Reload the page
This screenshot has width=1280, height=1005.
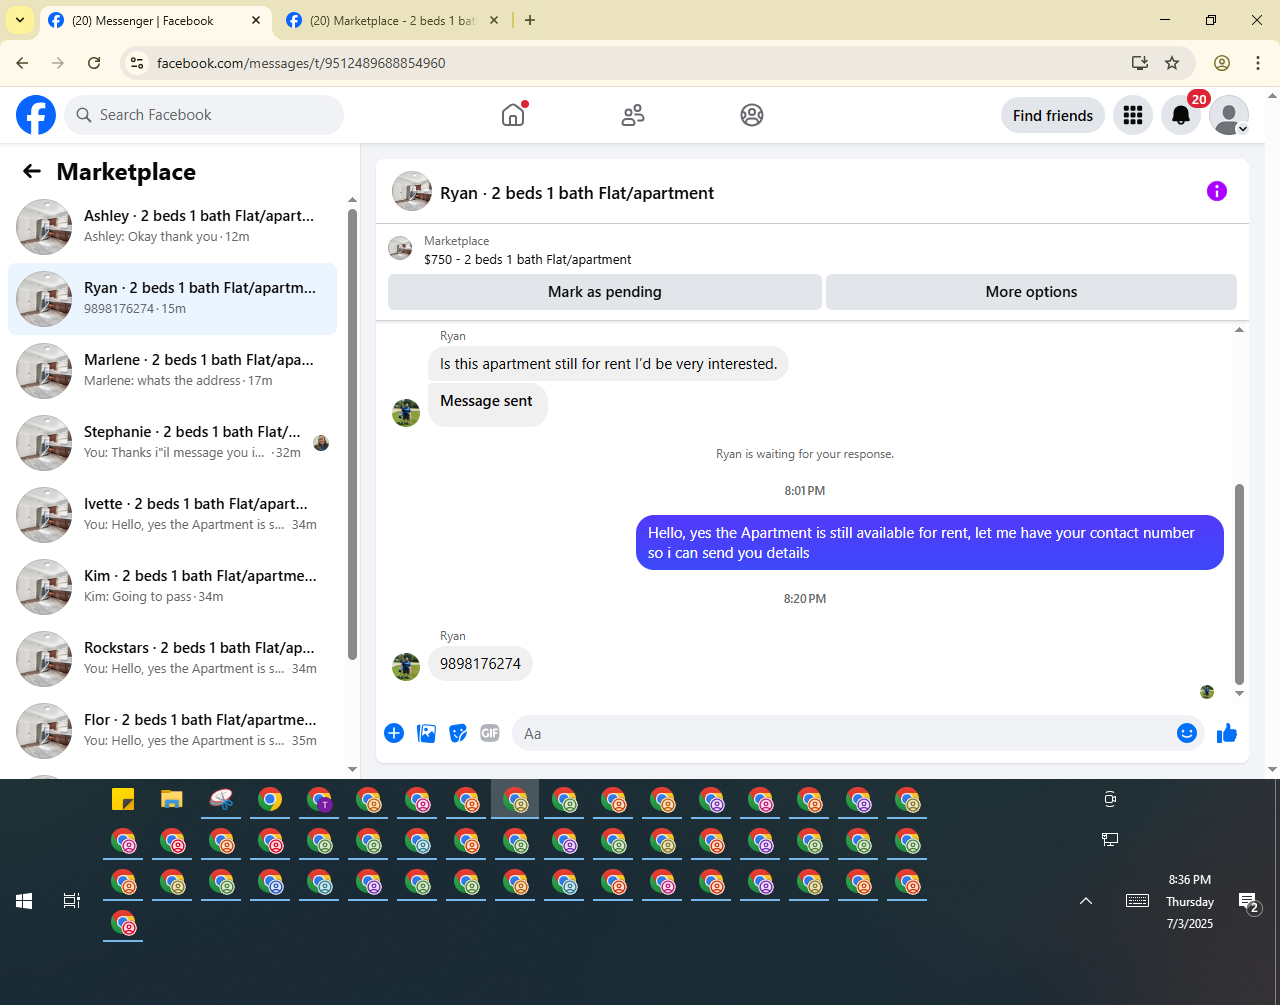[94, 63]
